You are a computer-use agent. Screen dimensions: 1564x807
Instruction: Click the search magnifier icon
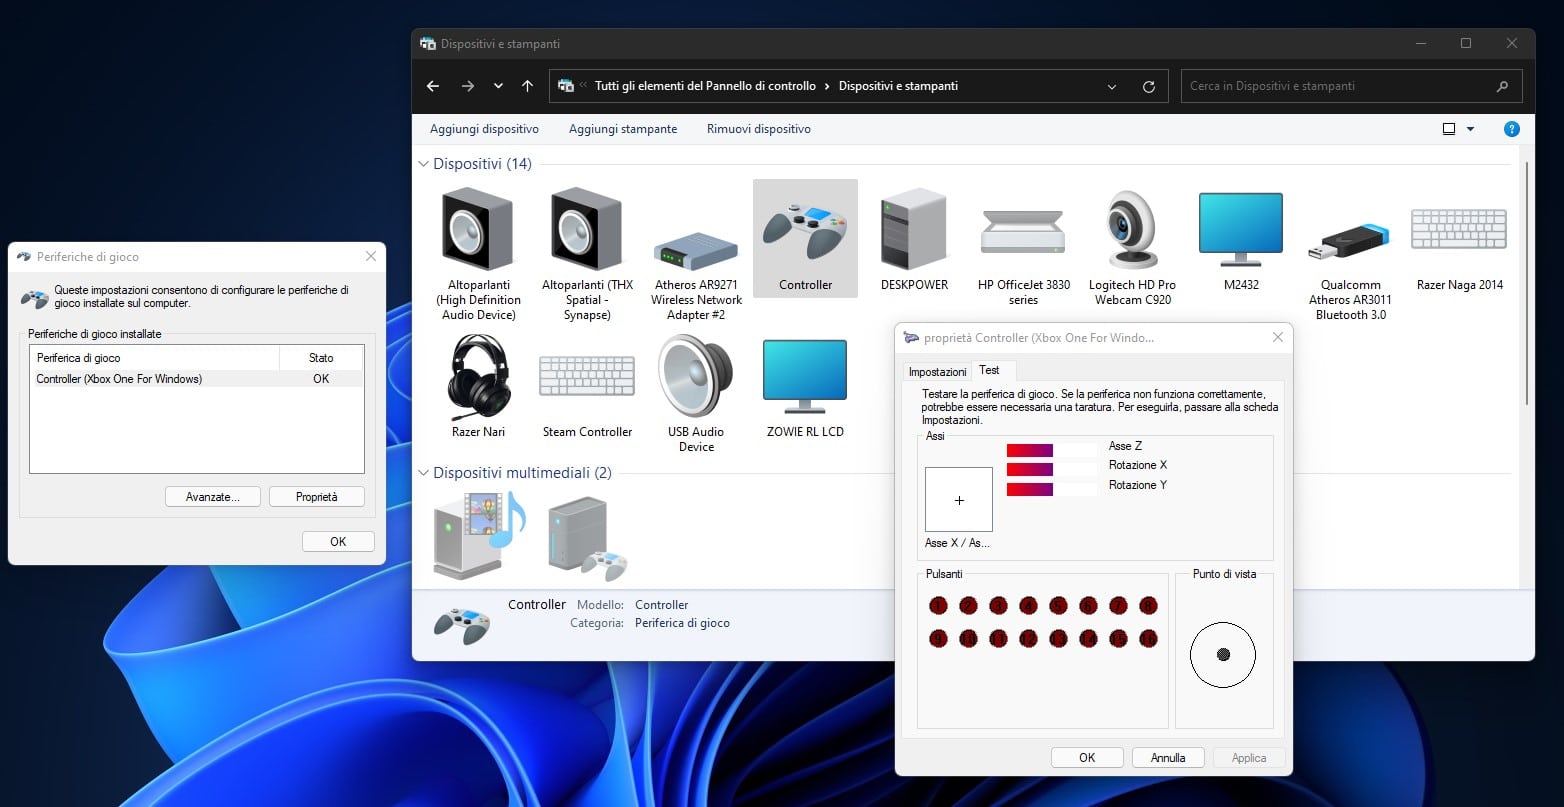1502,86
